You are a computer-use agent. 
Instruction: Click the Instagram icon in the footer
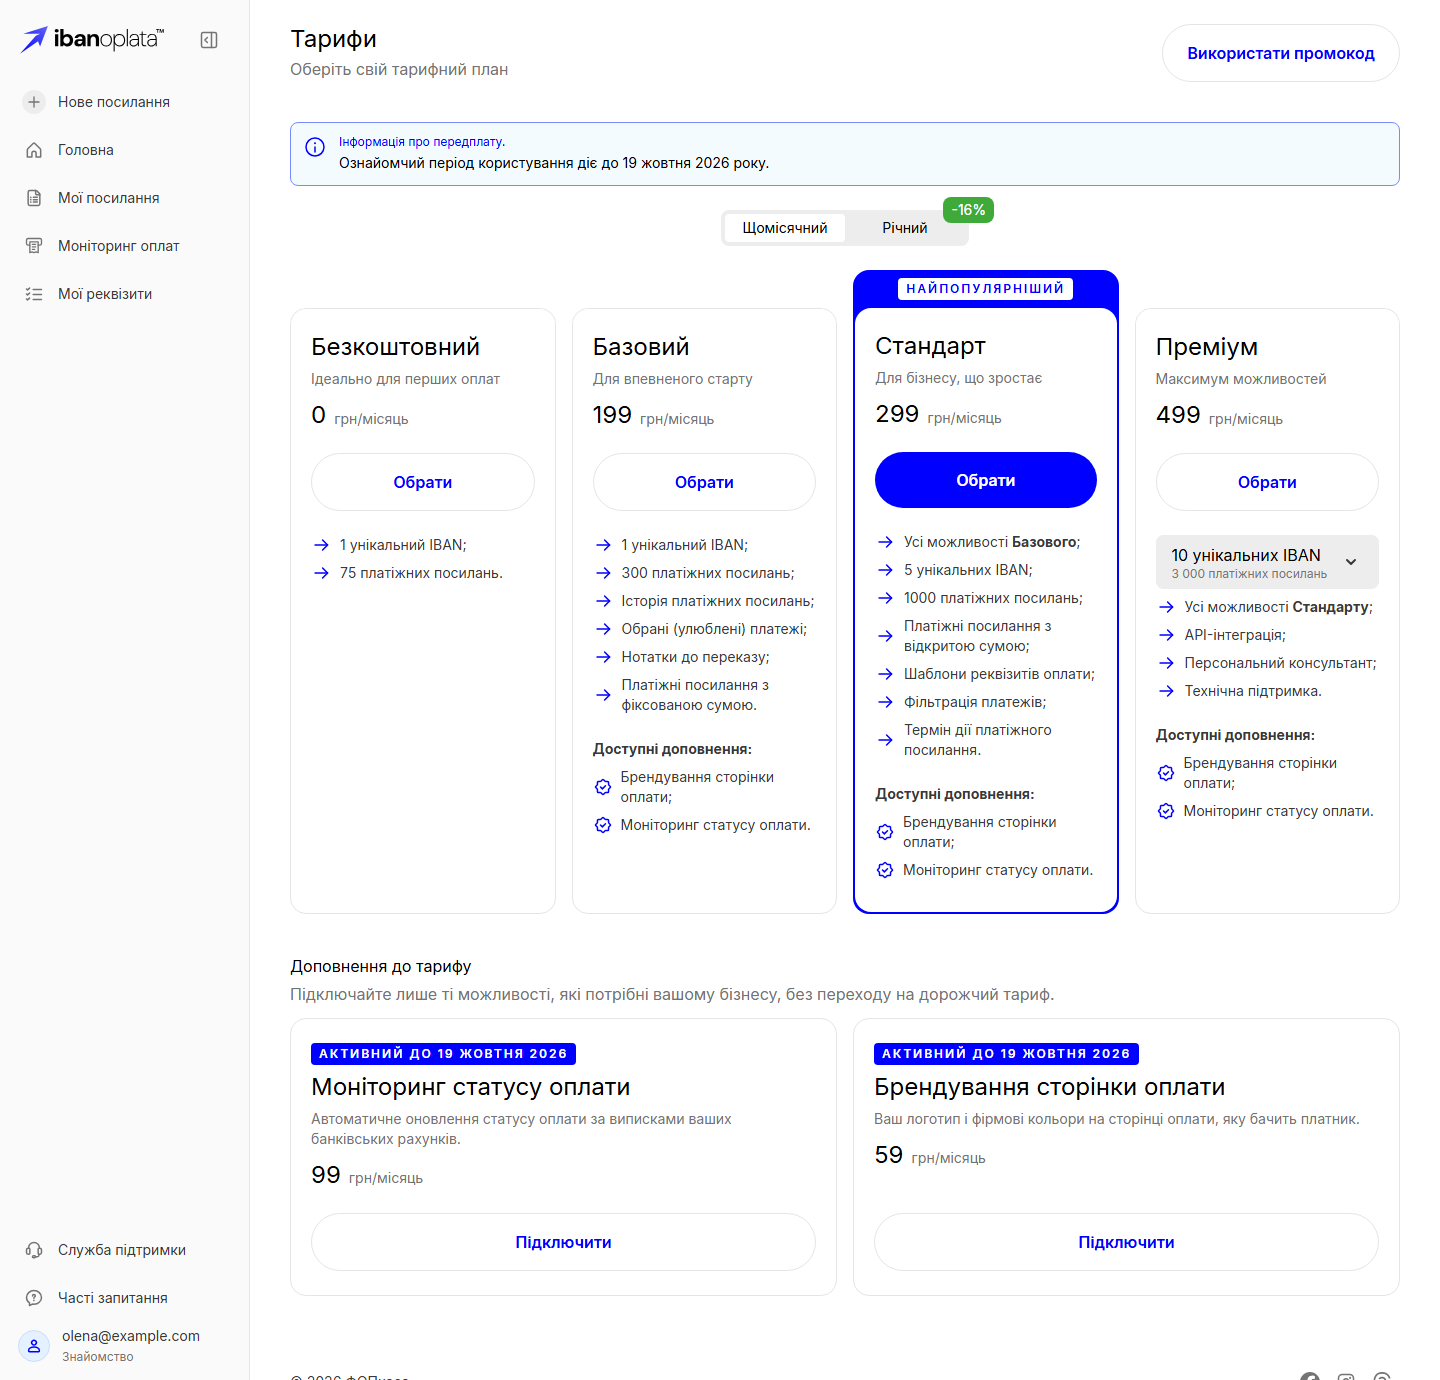click(1346, 1378)
